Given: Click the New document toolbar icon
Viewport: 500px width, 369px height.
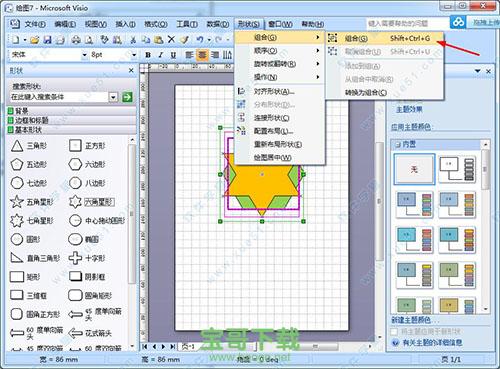Looking at the screenshot, I should [15, 40].
